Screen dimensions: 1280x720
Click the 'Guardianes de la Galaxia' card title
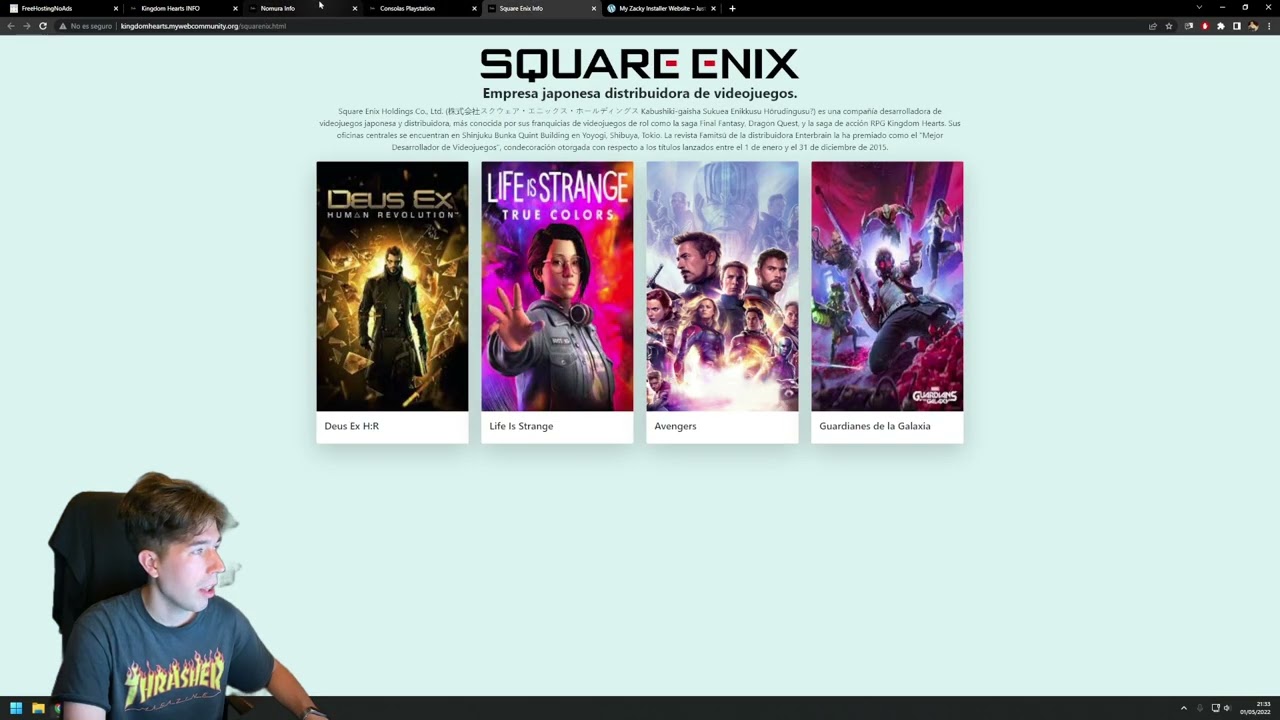[x=875, y=426]
